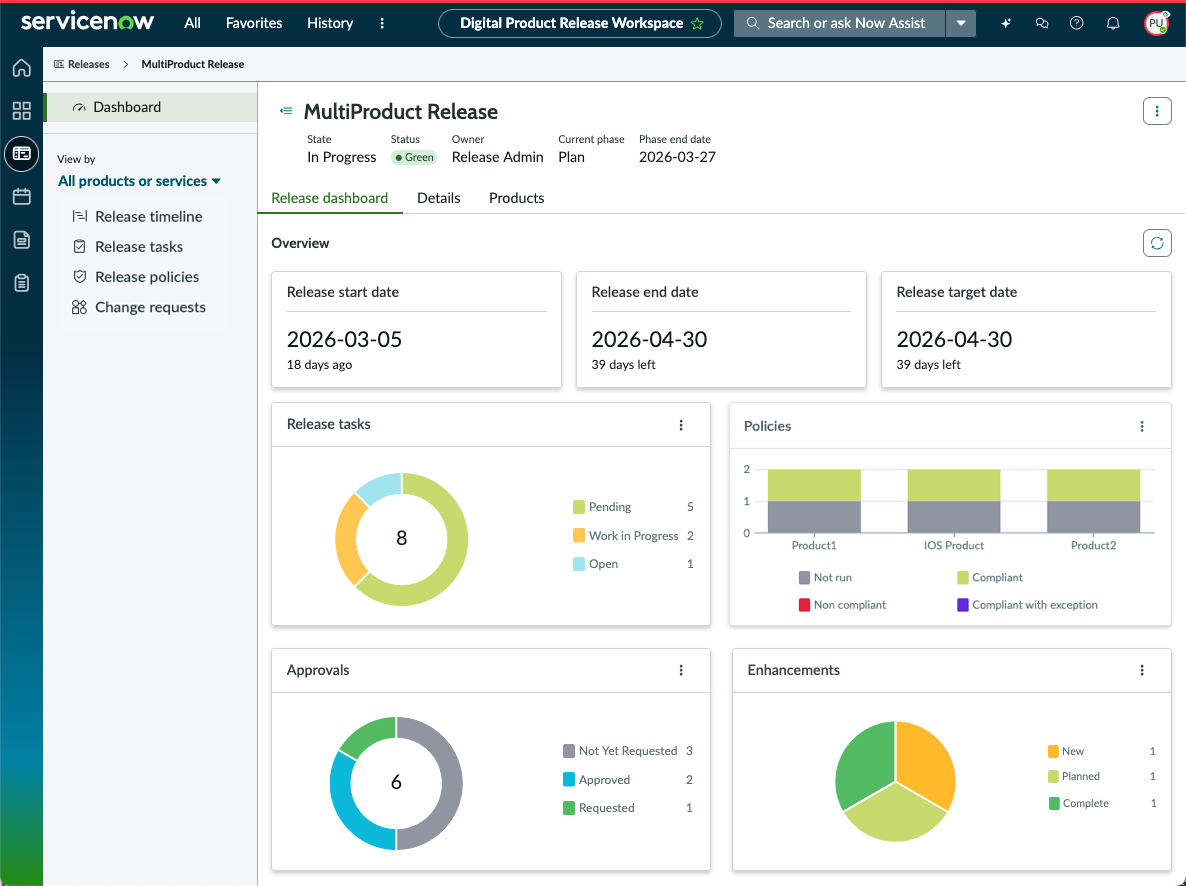Open Release tasks view

pos(128,247)
